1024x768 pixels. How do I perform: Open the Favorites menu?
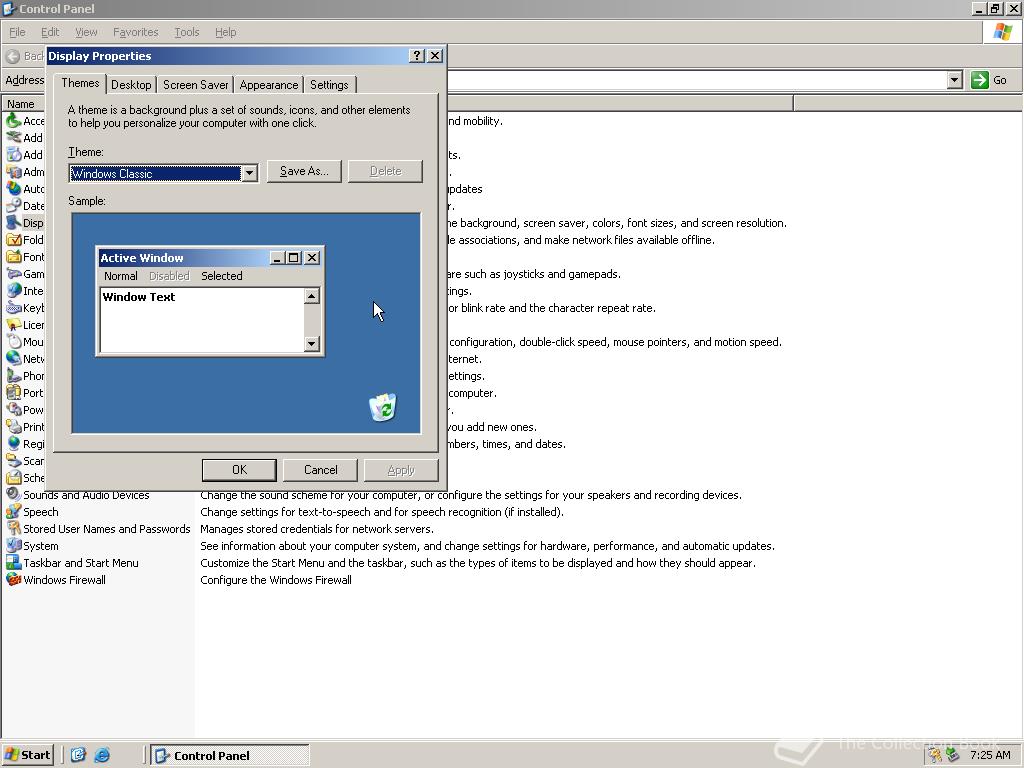tap(135, 32)
